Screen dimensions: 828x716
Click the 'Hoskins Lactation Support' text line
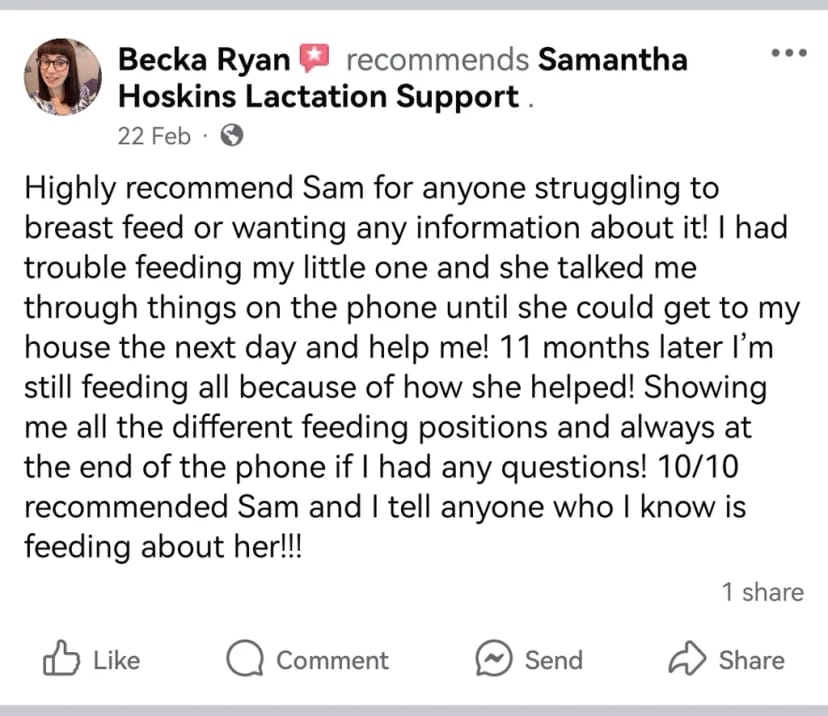tap(318, 97)
